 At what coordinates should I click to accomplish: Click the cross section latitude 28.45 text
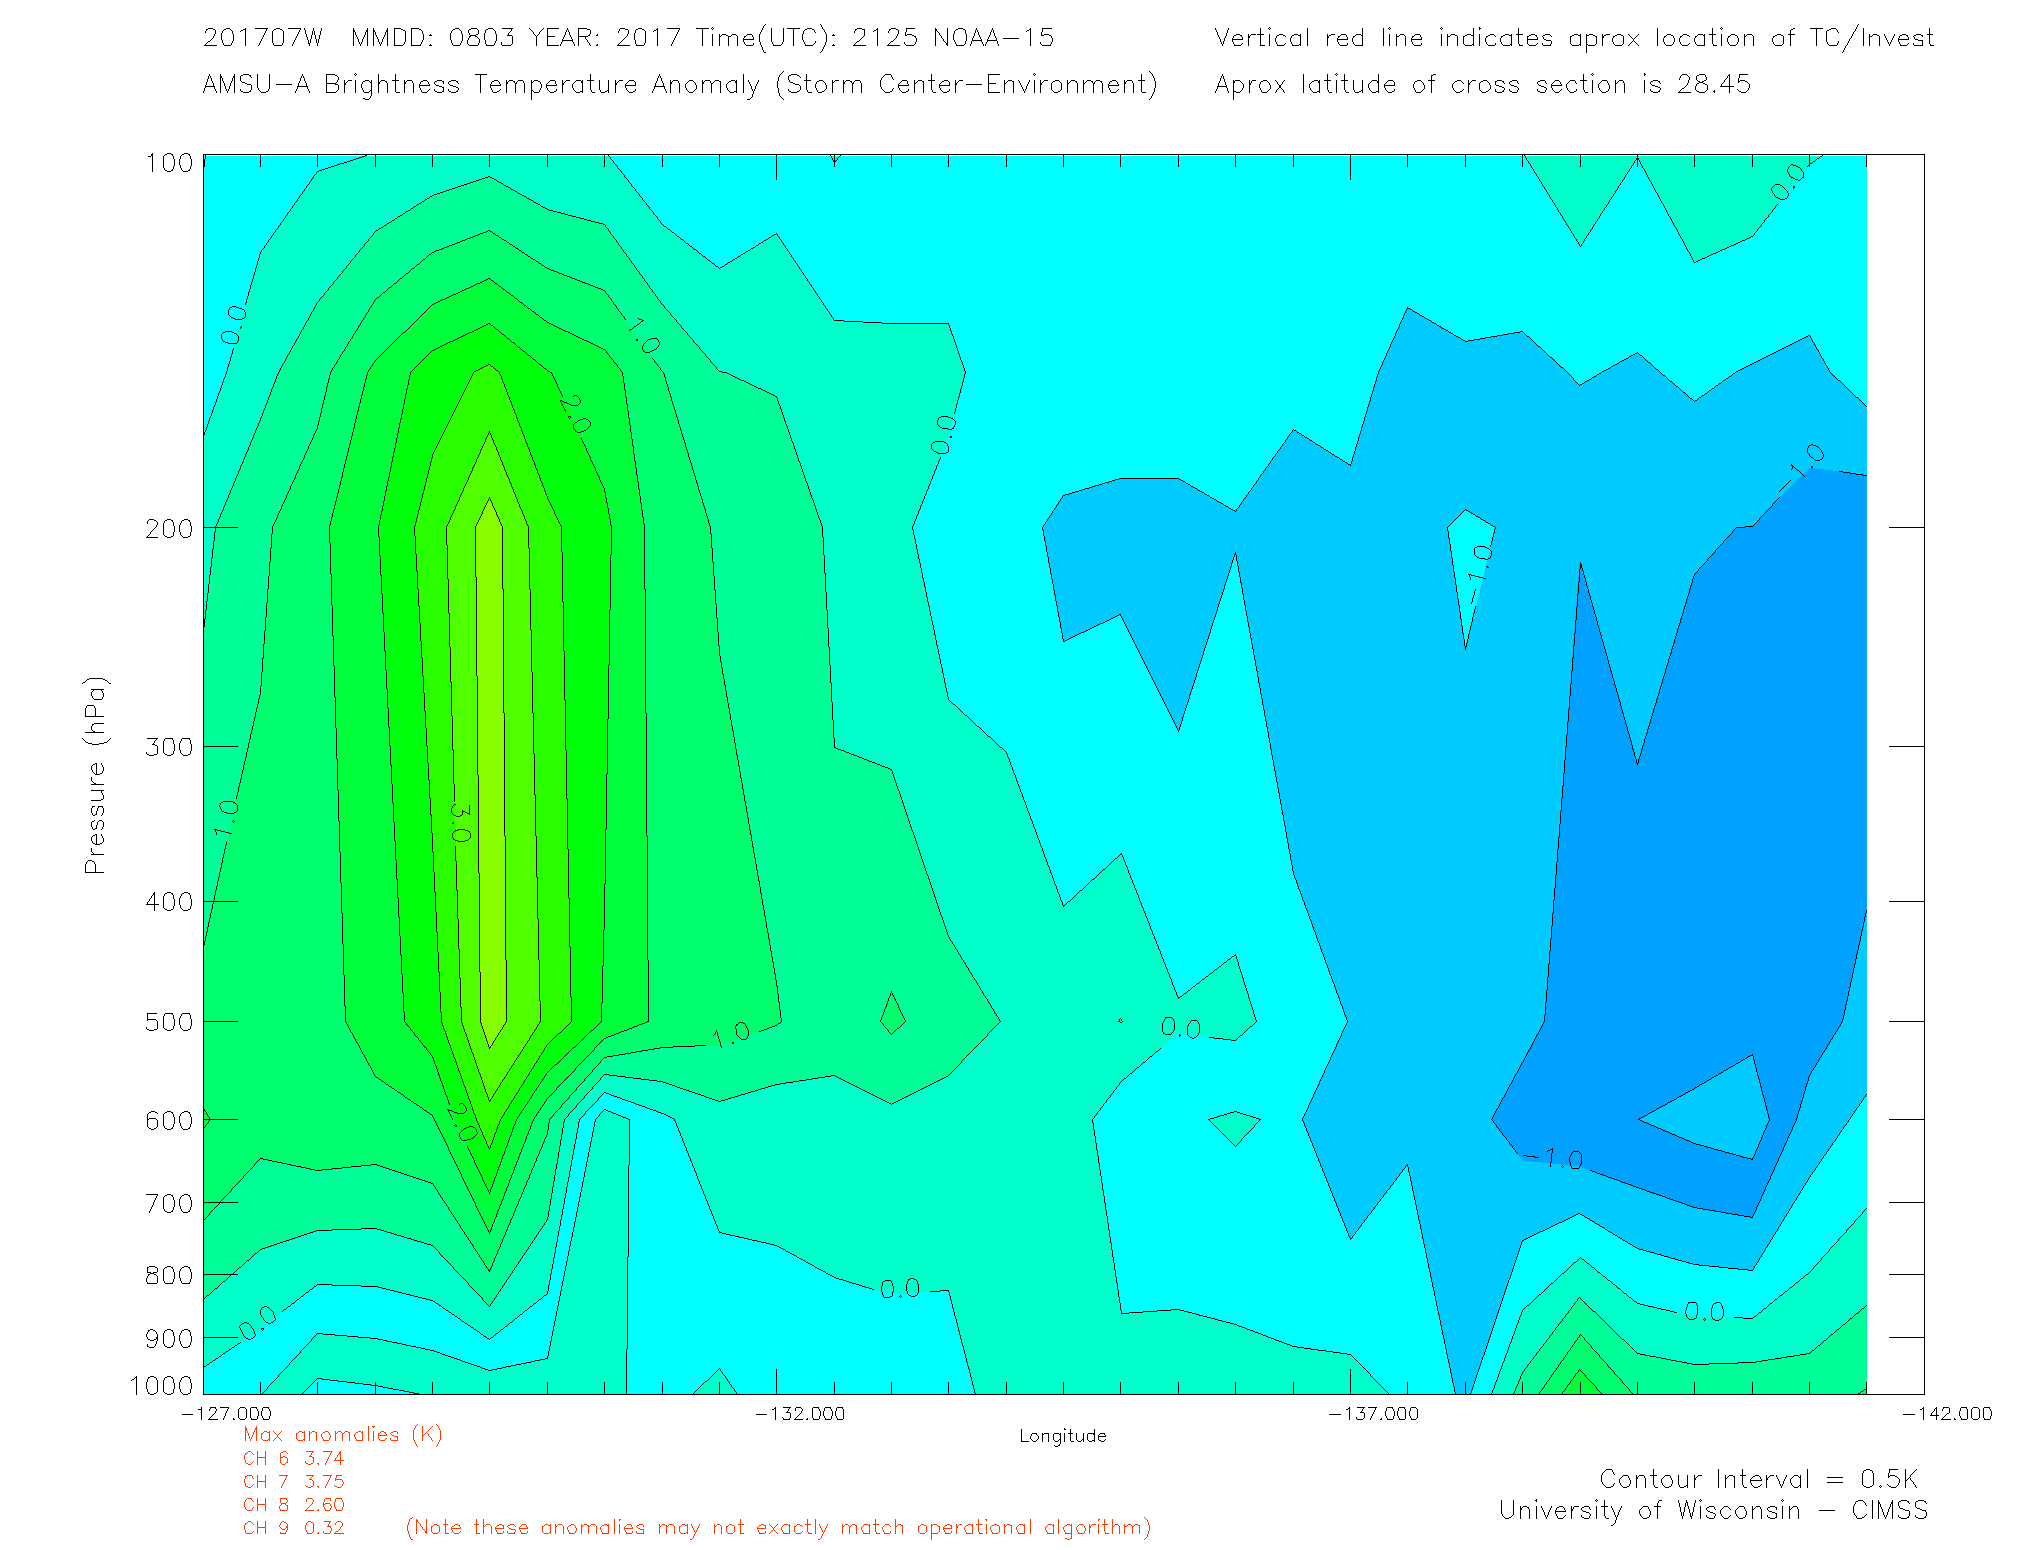(x=1482, y=84)
